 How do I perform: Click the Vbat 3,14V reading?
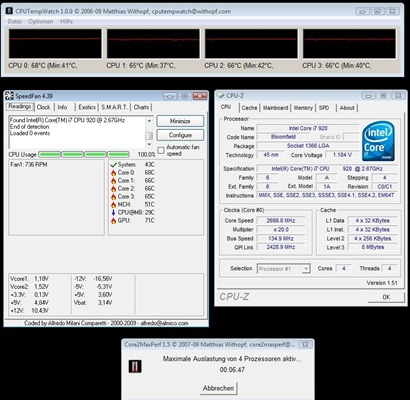tap(93, 303)
